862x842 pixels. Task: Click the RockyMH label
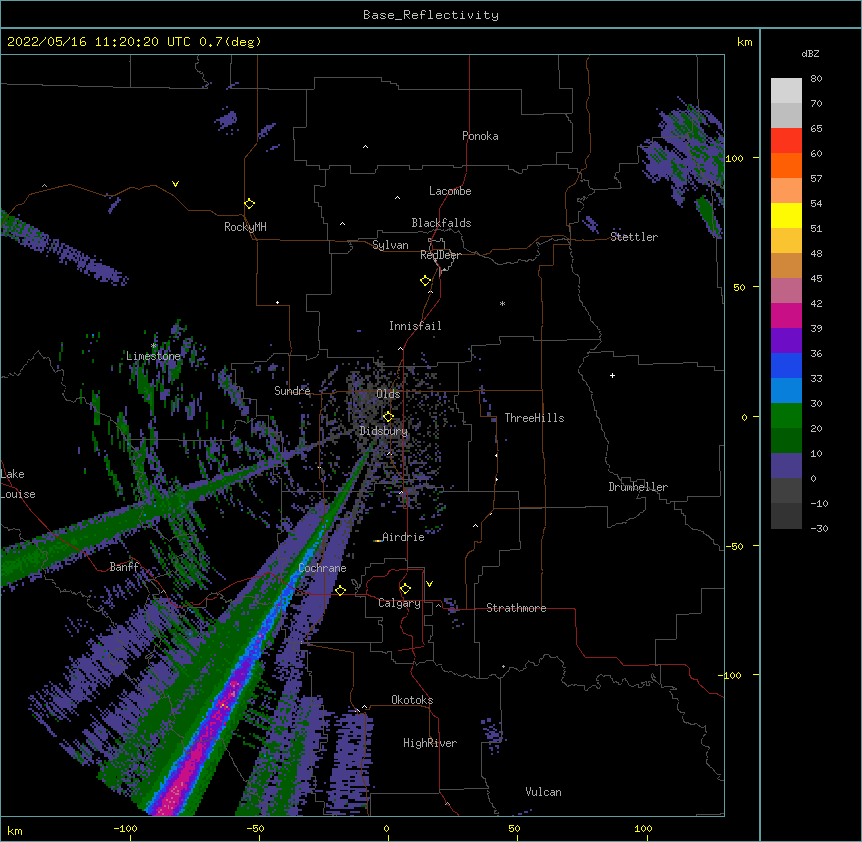(245, 227)
